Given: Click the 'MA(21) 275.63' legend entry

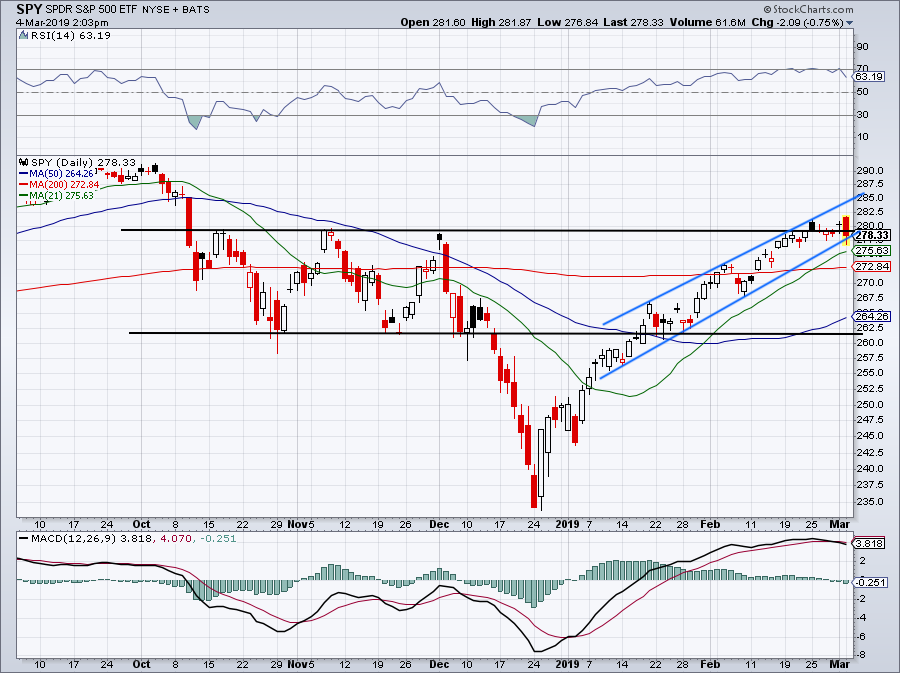Looking at the screenshot, I should [x=61, y=196].
